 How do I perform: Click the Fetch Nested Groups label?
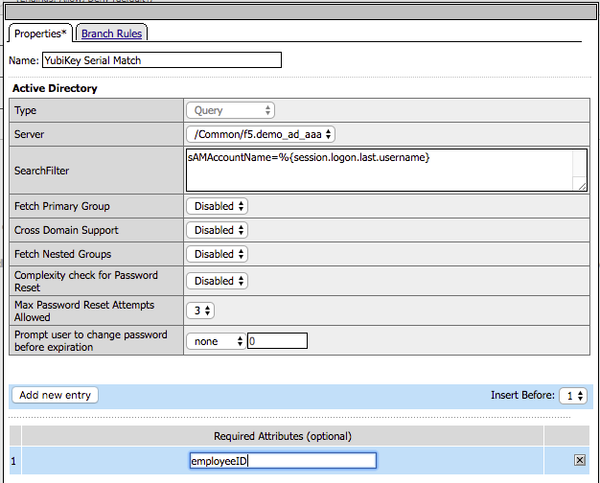(63, 254)
